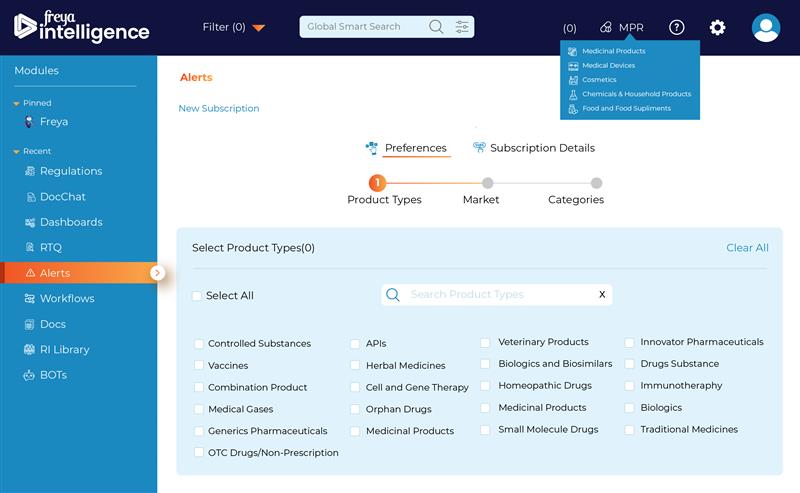Choose Food and Food Supliments menu entry
The height and width of the screenshot is (493, 800).
click(x=627, y=108)
